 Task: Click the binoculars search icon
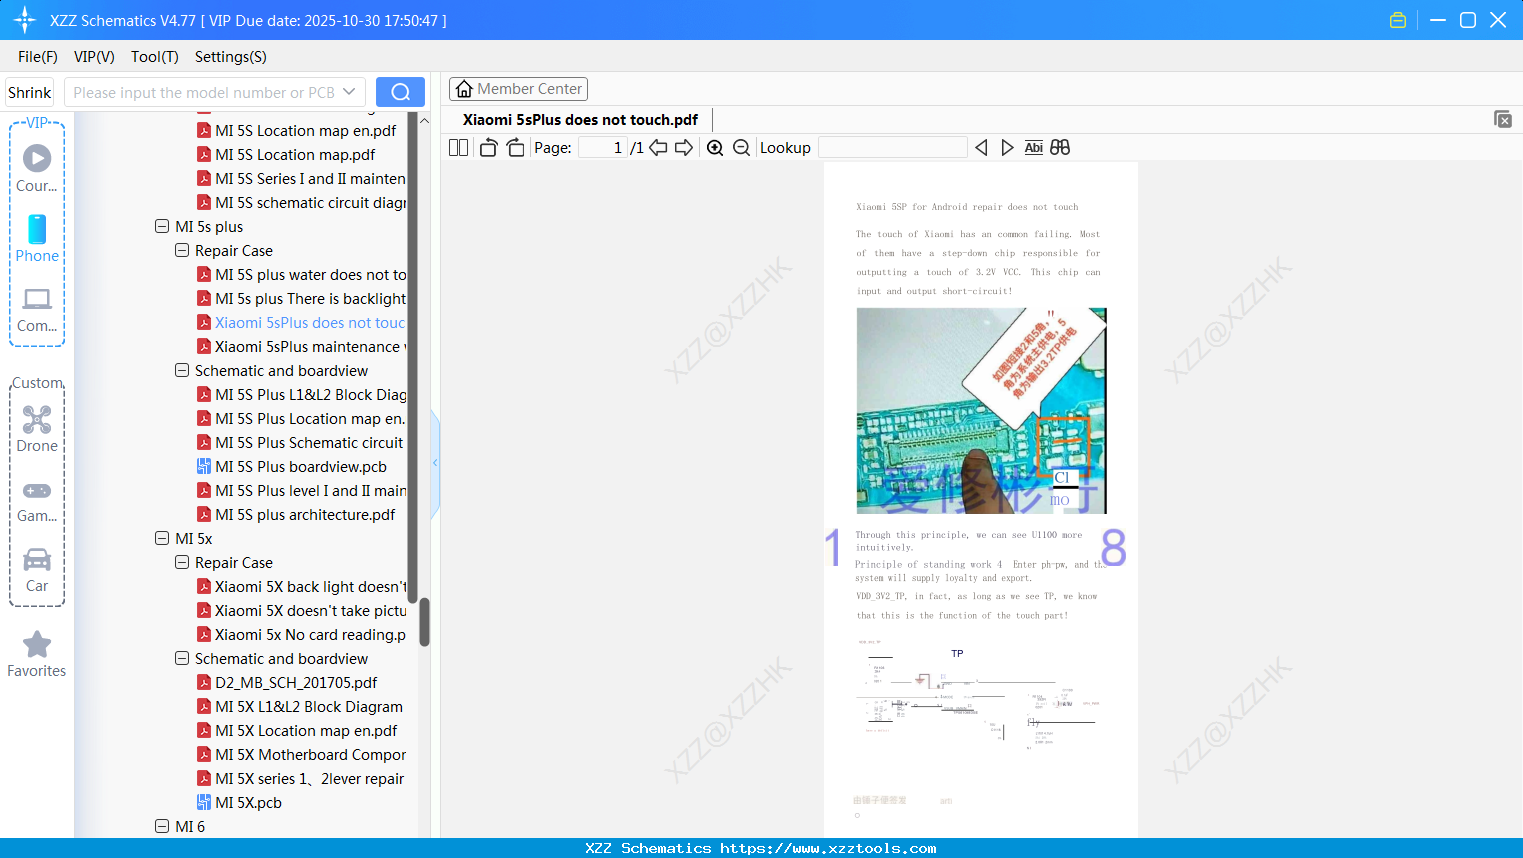(1060, 148)
